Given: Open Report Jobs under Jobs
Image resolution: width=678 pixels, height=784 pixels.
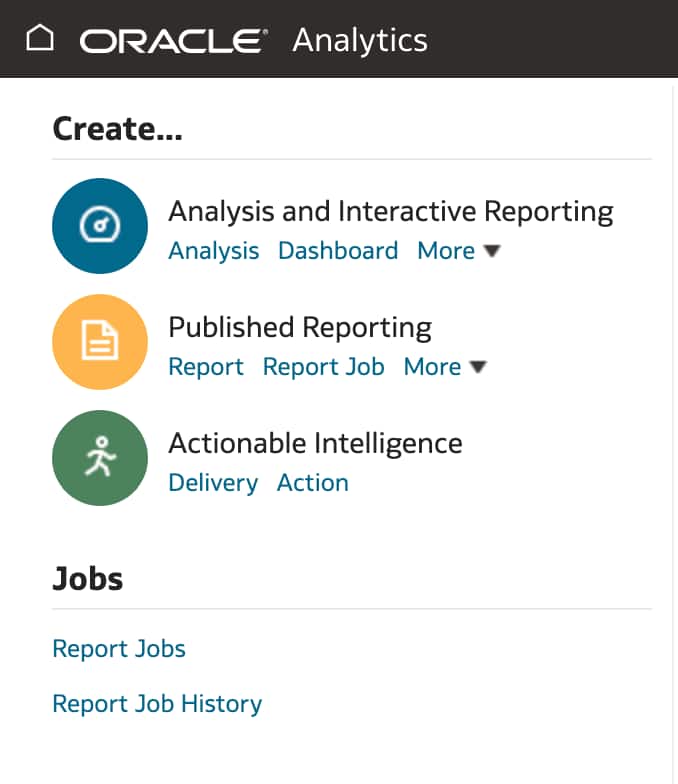Looking at the screenshot, I should point(119,648).
